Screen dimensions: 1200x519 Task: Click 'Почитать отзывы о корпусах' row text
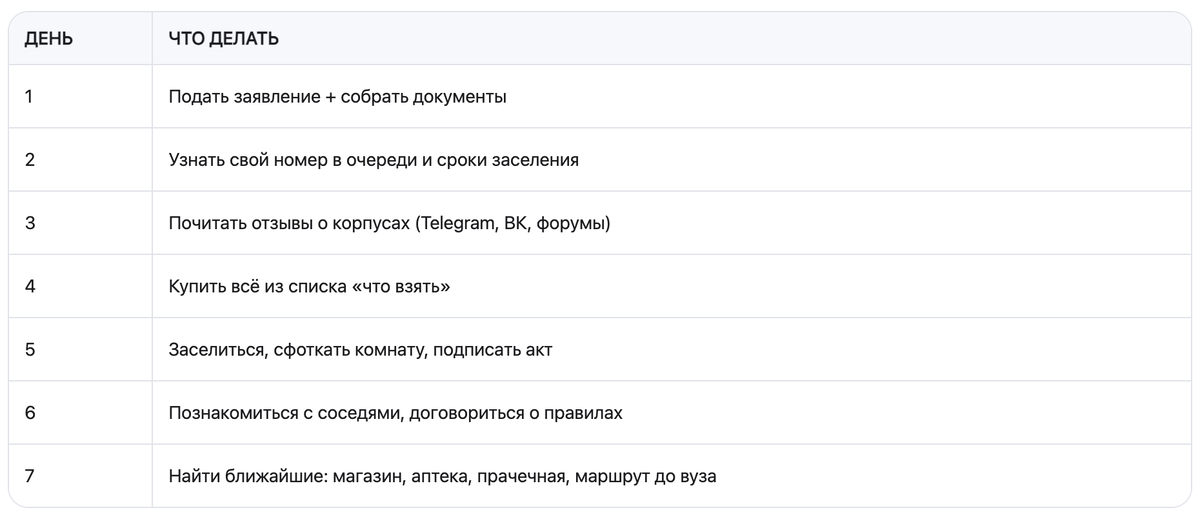[x=389, y=223]
